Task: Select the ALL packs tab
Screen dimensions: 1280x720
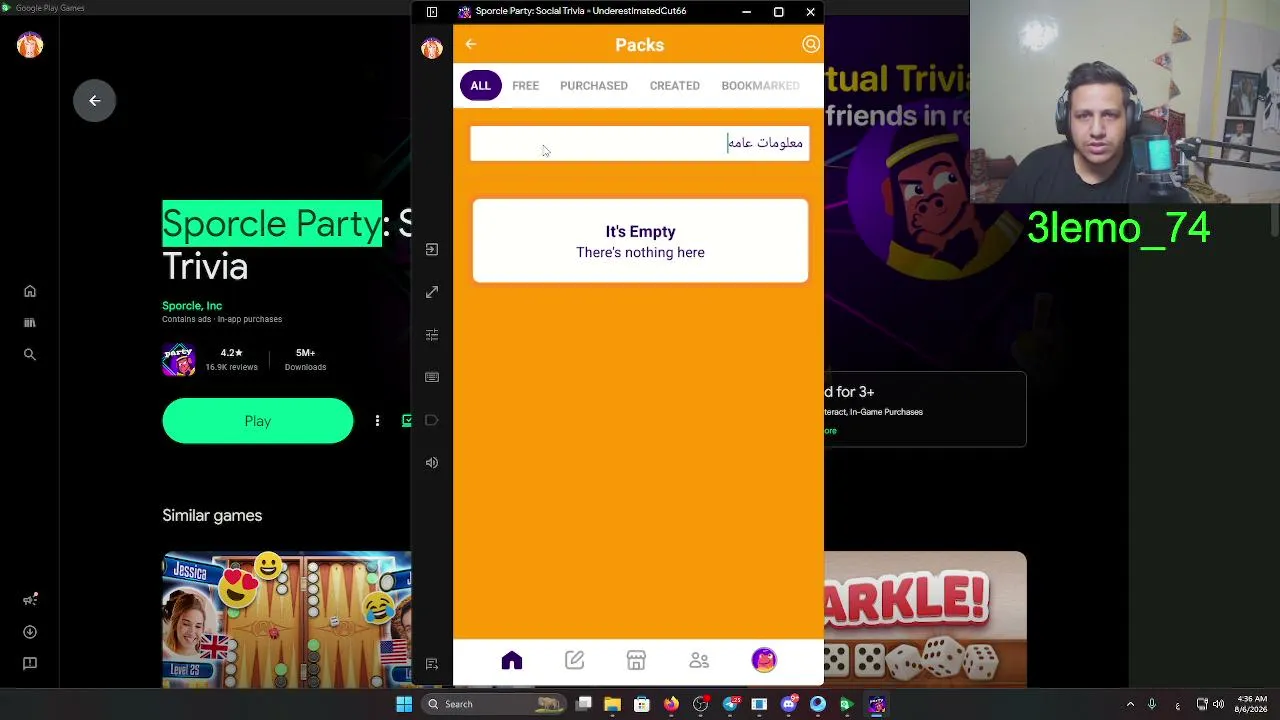Action: click(x=480, y=86)
